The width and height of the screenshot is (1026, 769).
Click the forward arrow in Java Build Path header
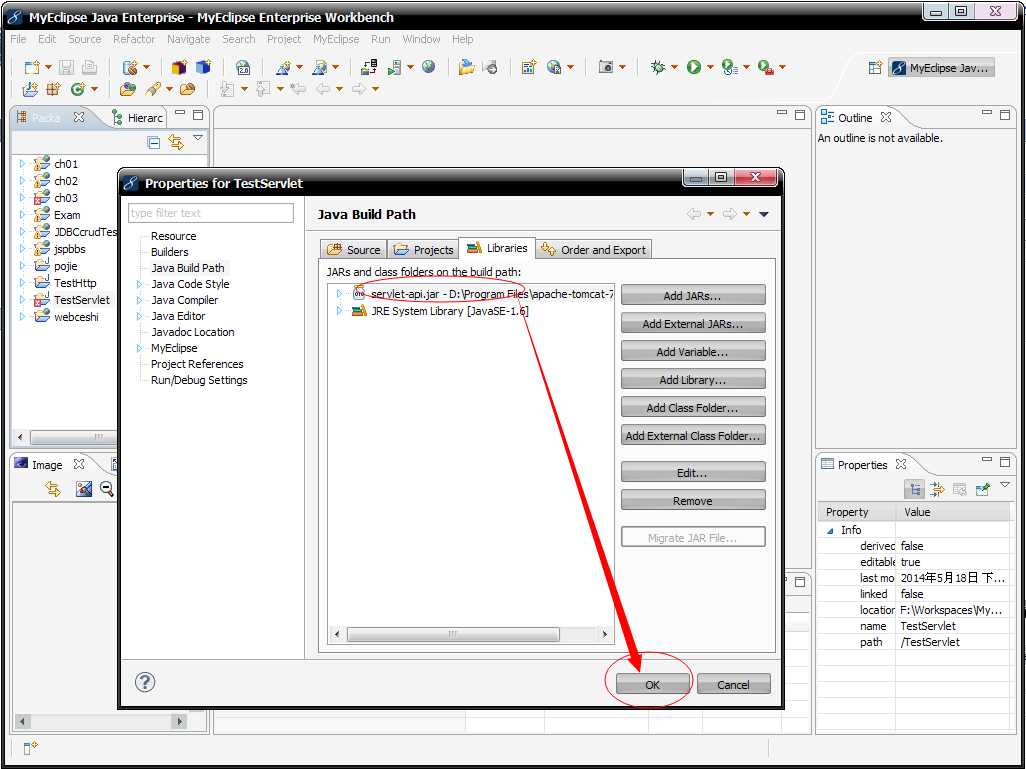[730, 214]
